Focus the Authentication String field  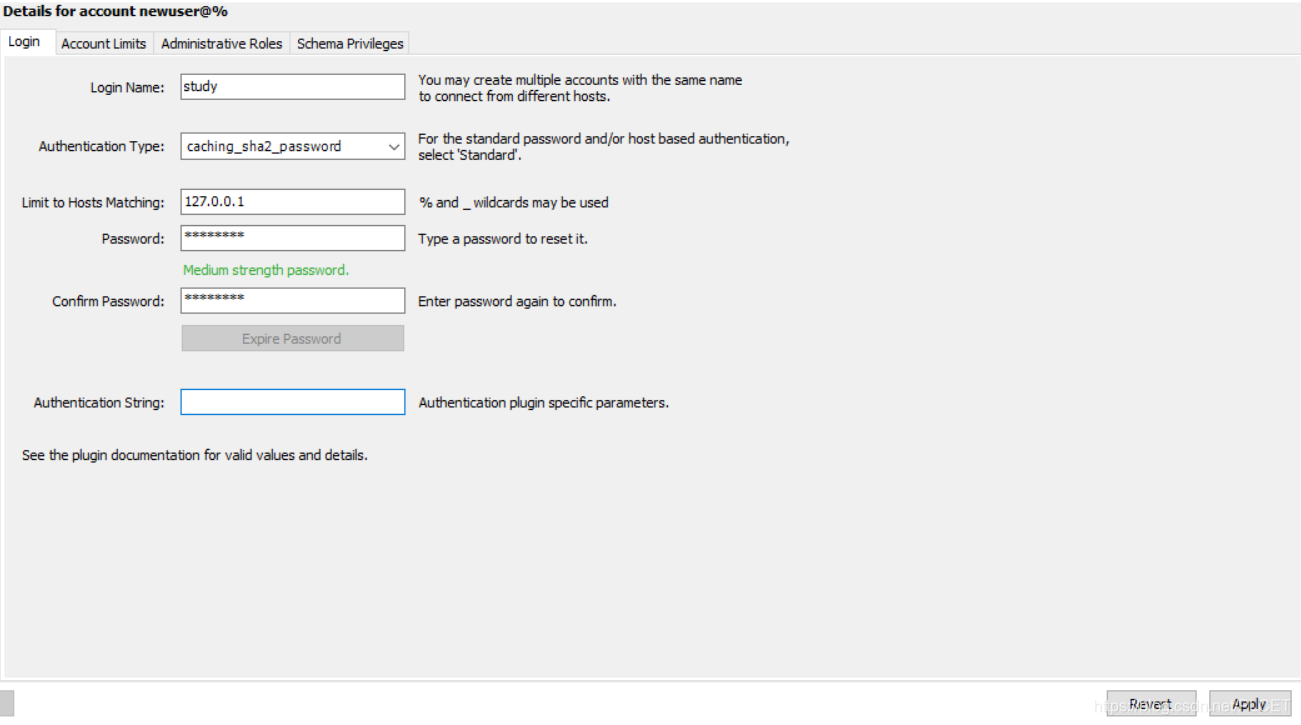pos(293,402)
